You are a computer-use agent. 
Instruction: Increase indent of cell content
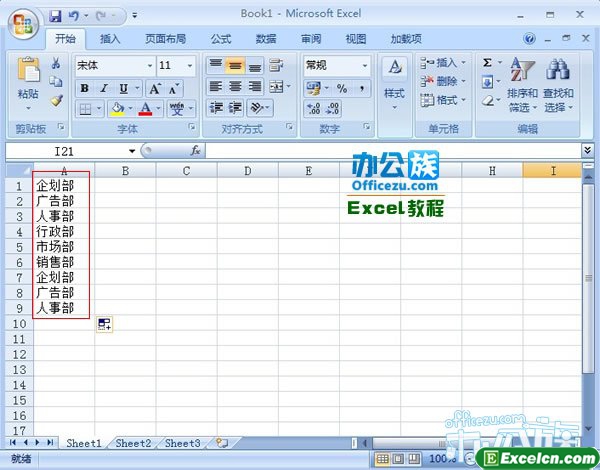click(236, 108)
